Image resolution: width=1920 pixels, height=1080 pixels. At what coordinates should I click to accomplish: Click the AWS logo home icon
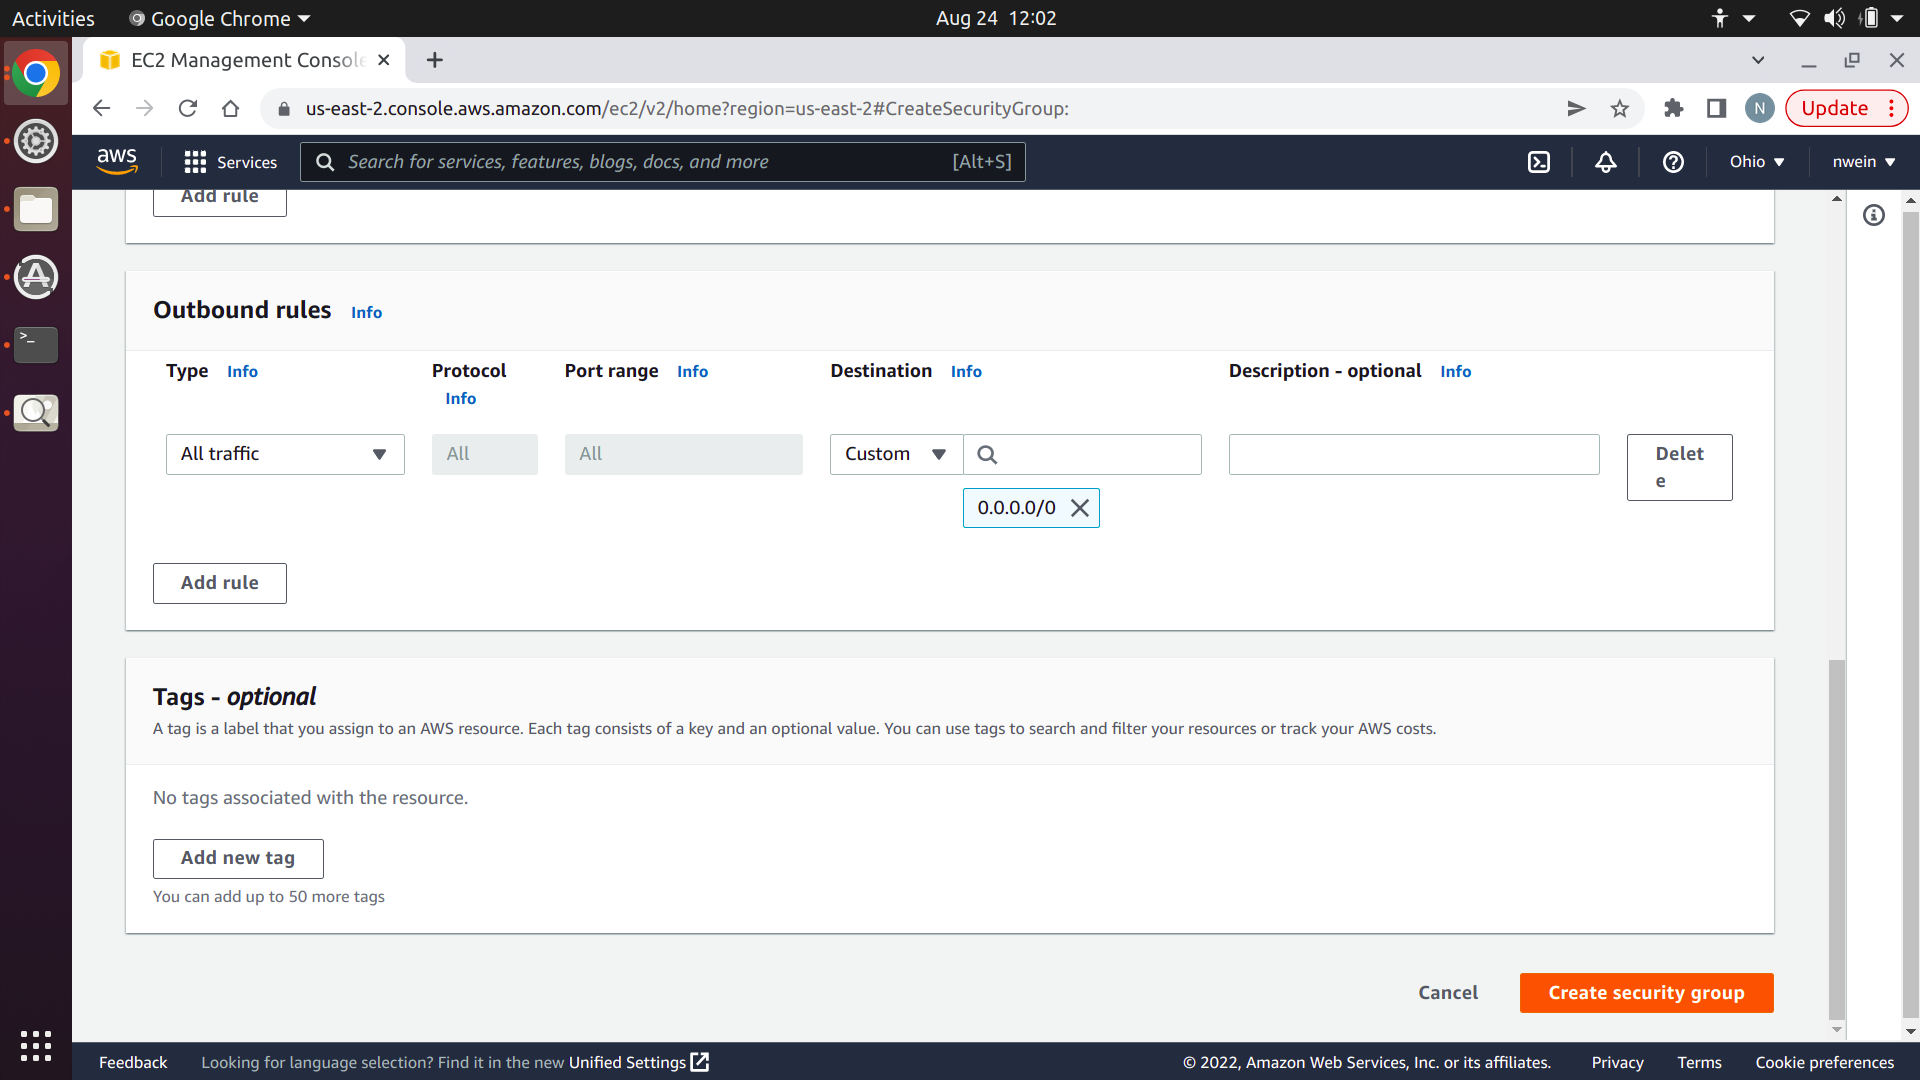117,161
